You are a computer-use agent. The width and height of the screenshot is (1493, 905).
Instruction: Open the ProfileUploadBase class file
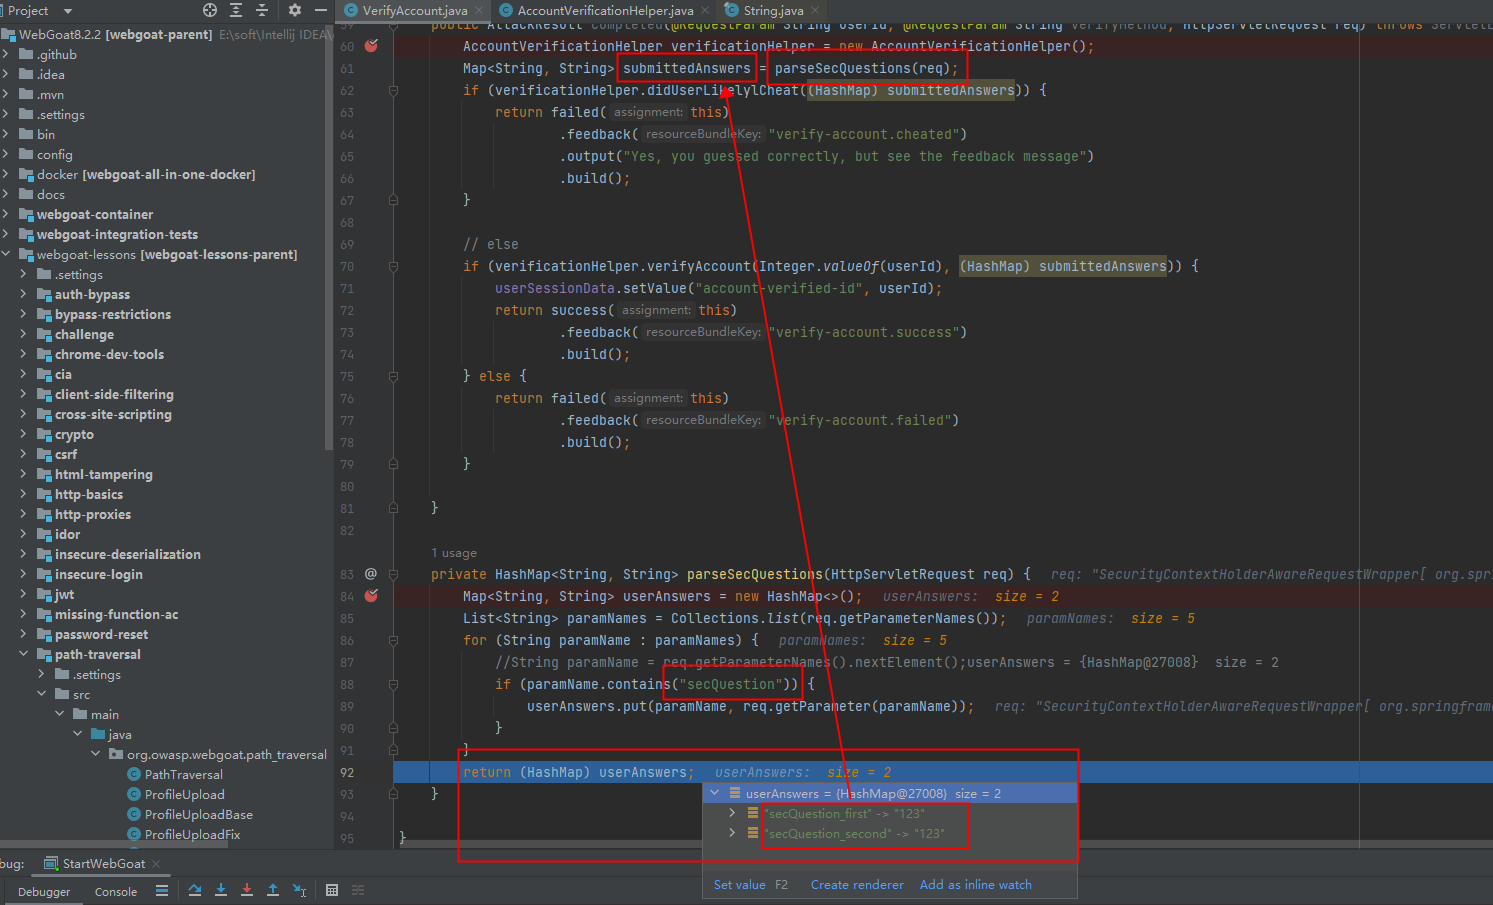click(x=199, y=814)
